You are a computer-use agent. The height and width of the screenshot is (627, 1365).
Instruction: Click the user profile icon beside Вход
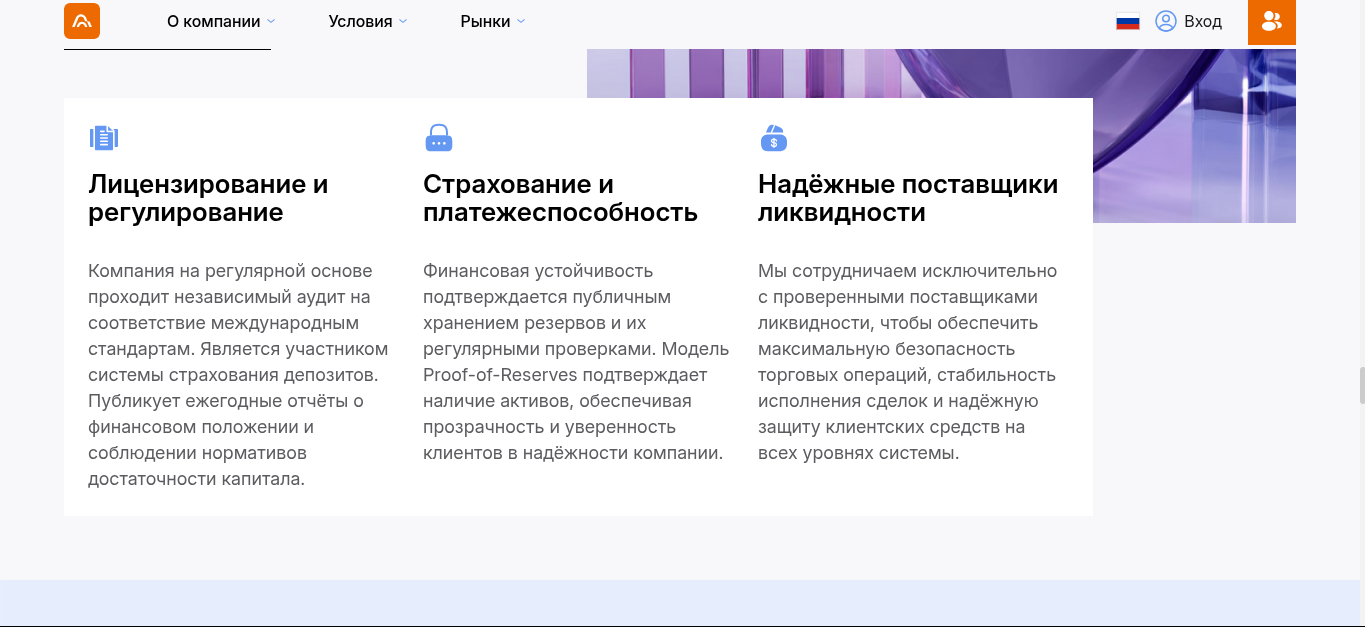[1165, 21]
